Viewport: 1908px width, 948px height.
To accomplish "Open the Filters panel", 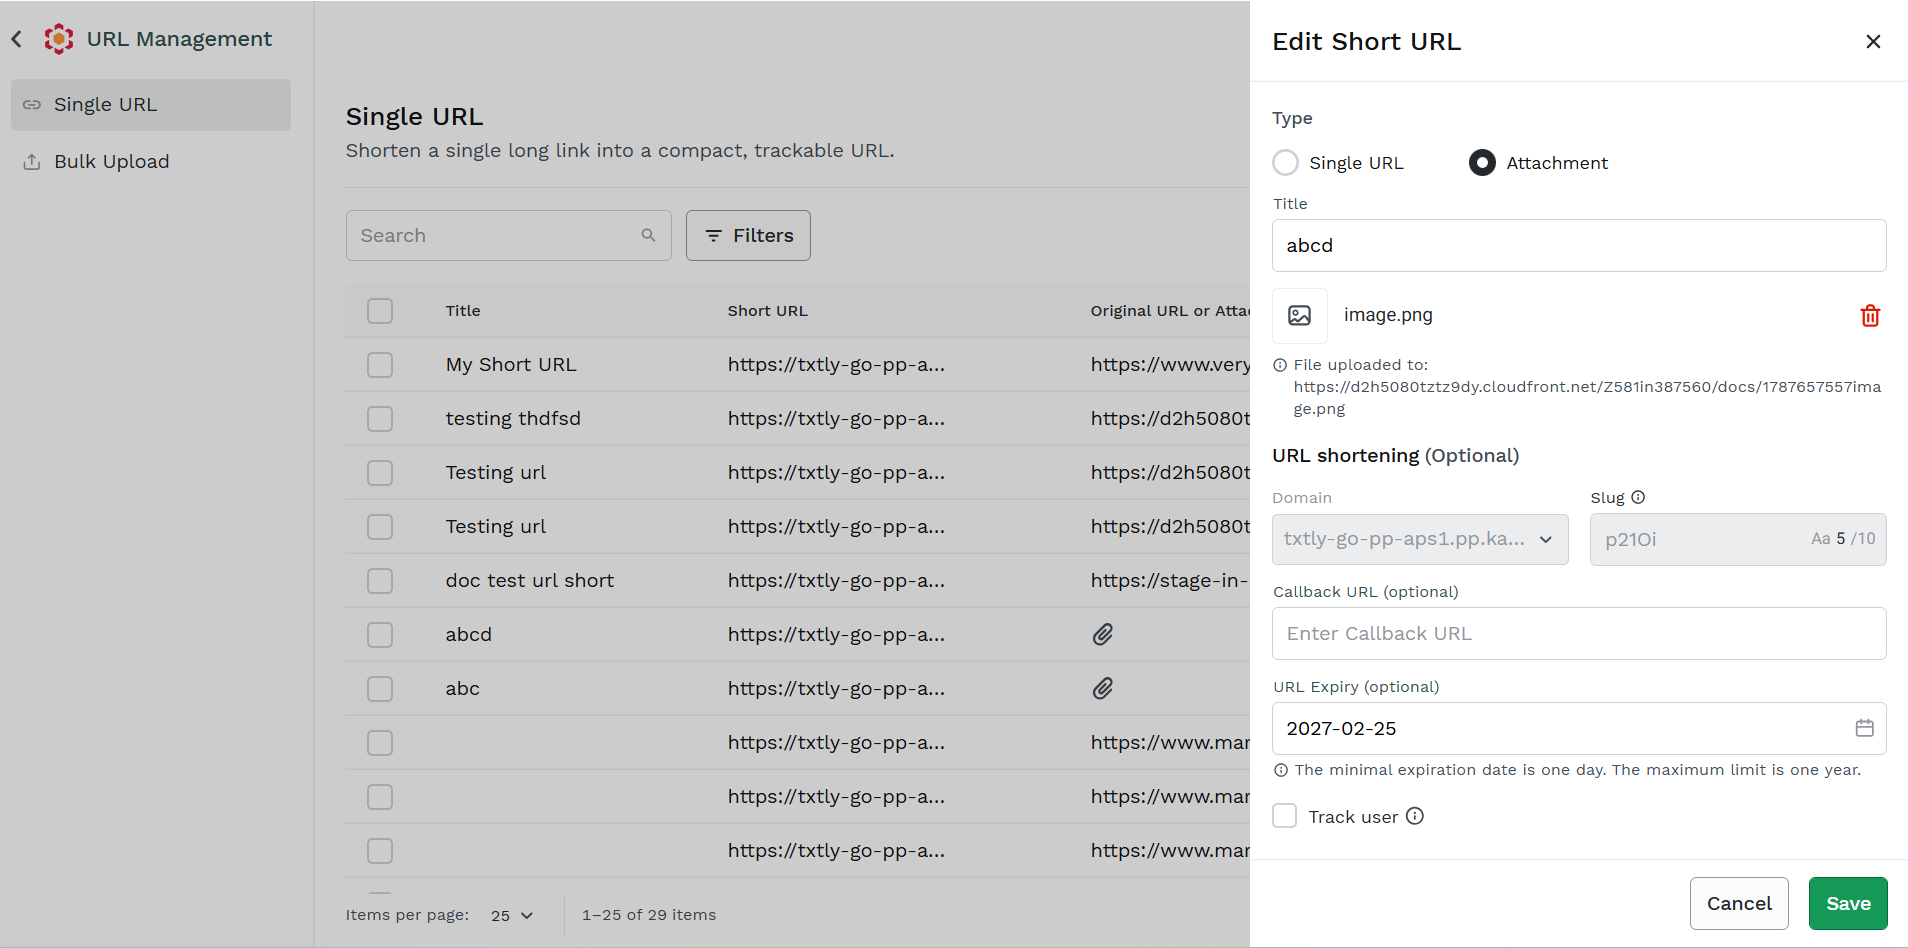I will coord(748,235).
